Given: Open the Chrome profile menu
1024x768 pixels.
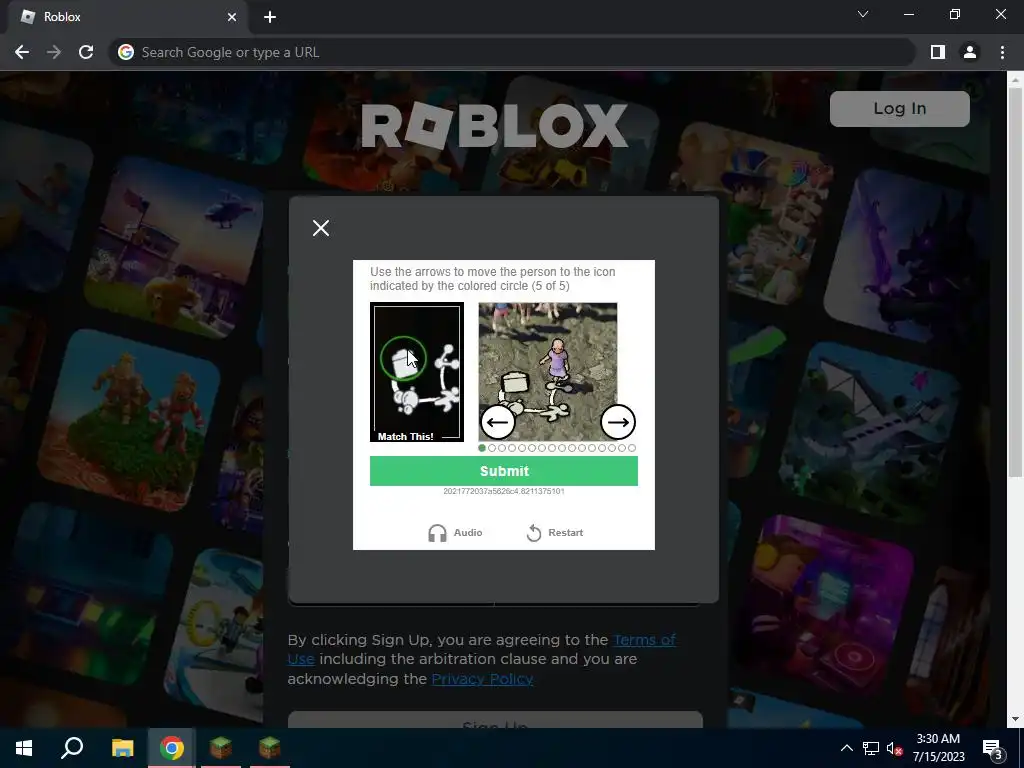Looking at the screenshot, I should click(970, 52).
